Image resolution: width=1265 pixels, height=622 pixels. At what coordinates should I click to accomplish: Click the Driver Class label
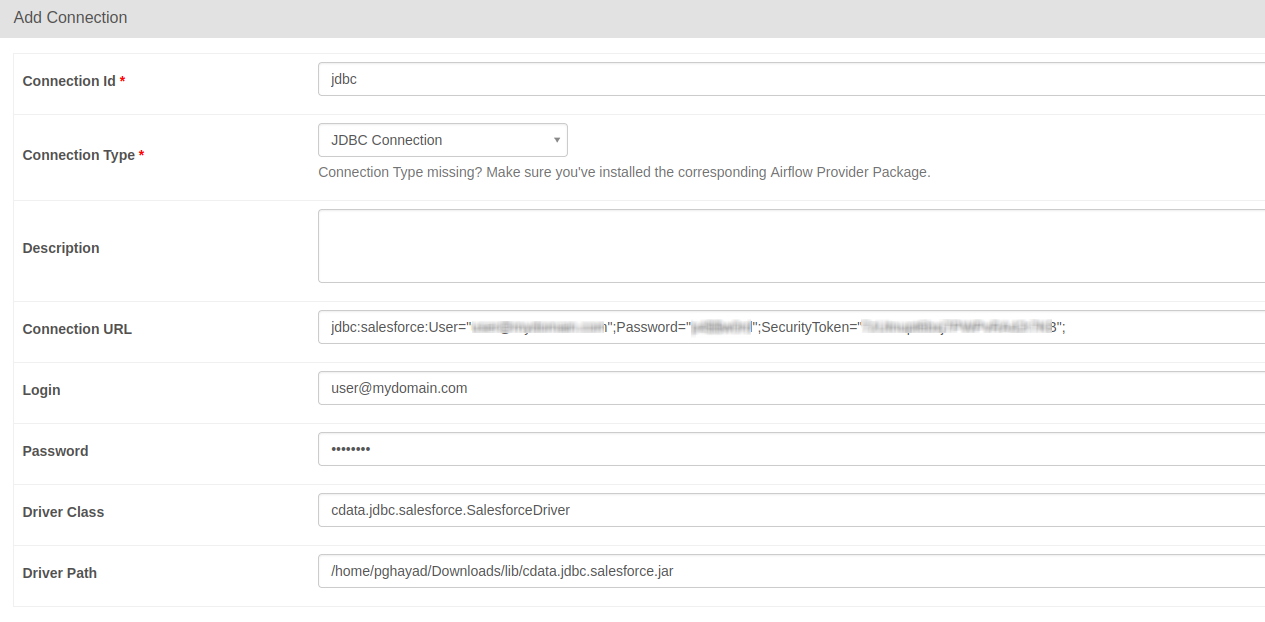tap(63, 512)
